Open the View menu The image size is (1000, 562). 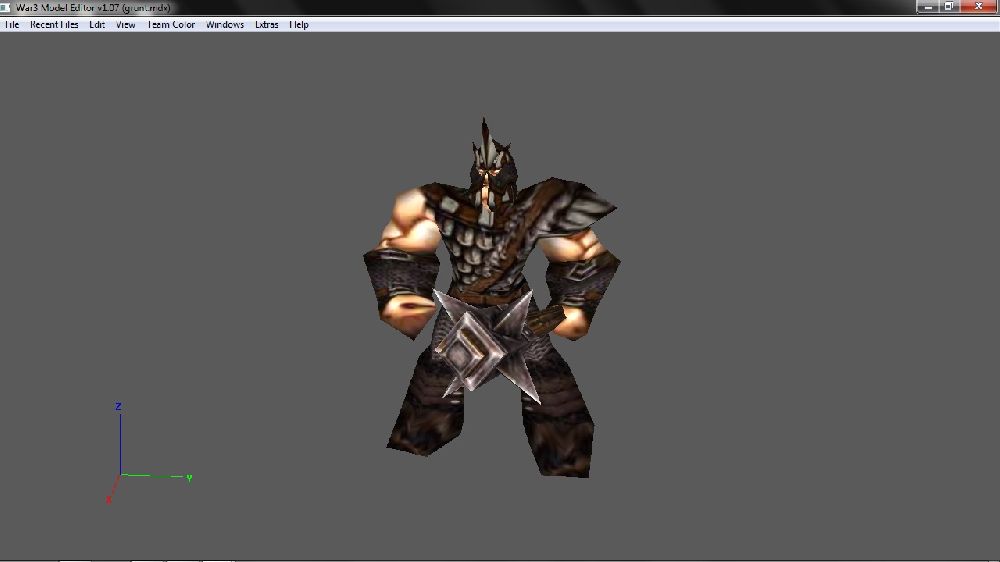click(x=126, y=25)
